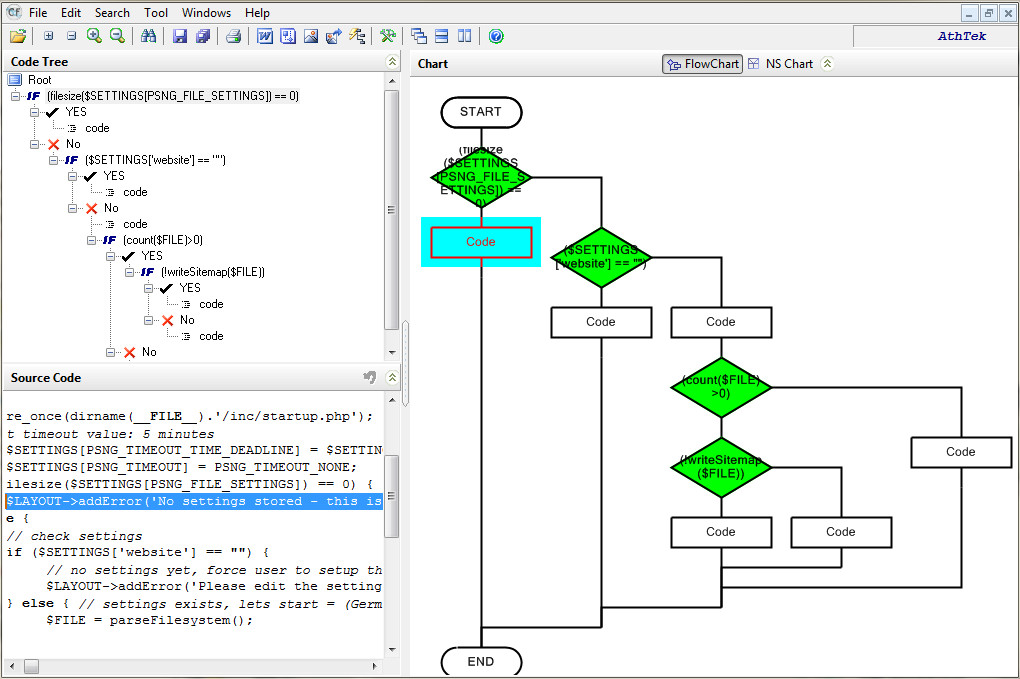Export the flowchart to Word
The width and height of the screenshot is (1020, 679).
[x=265, y=35]
